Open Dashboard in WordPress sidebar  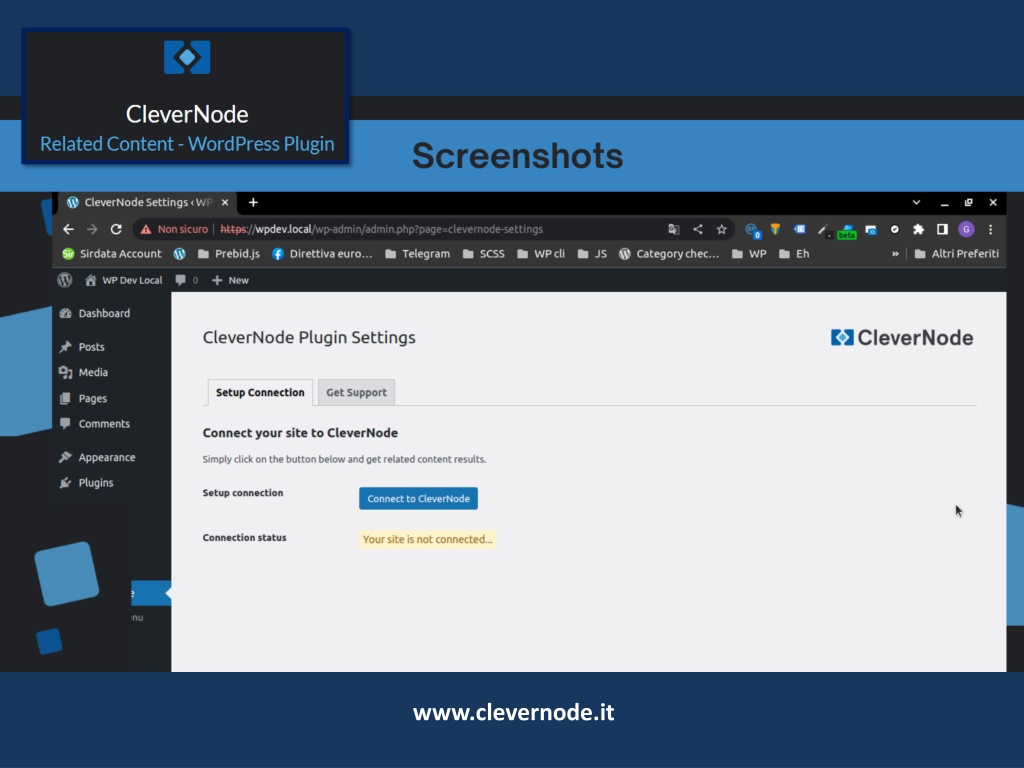(x=95, y=313)
